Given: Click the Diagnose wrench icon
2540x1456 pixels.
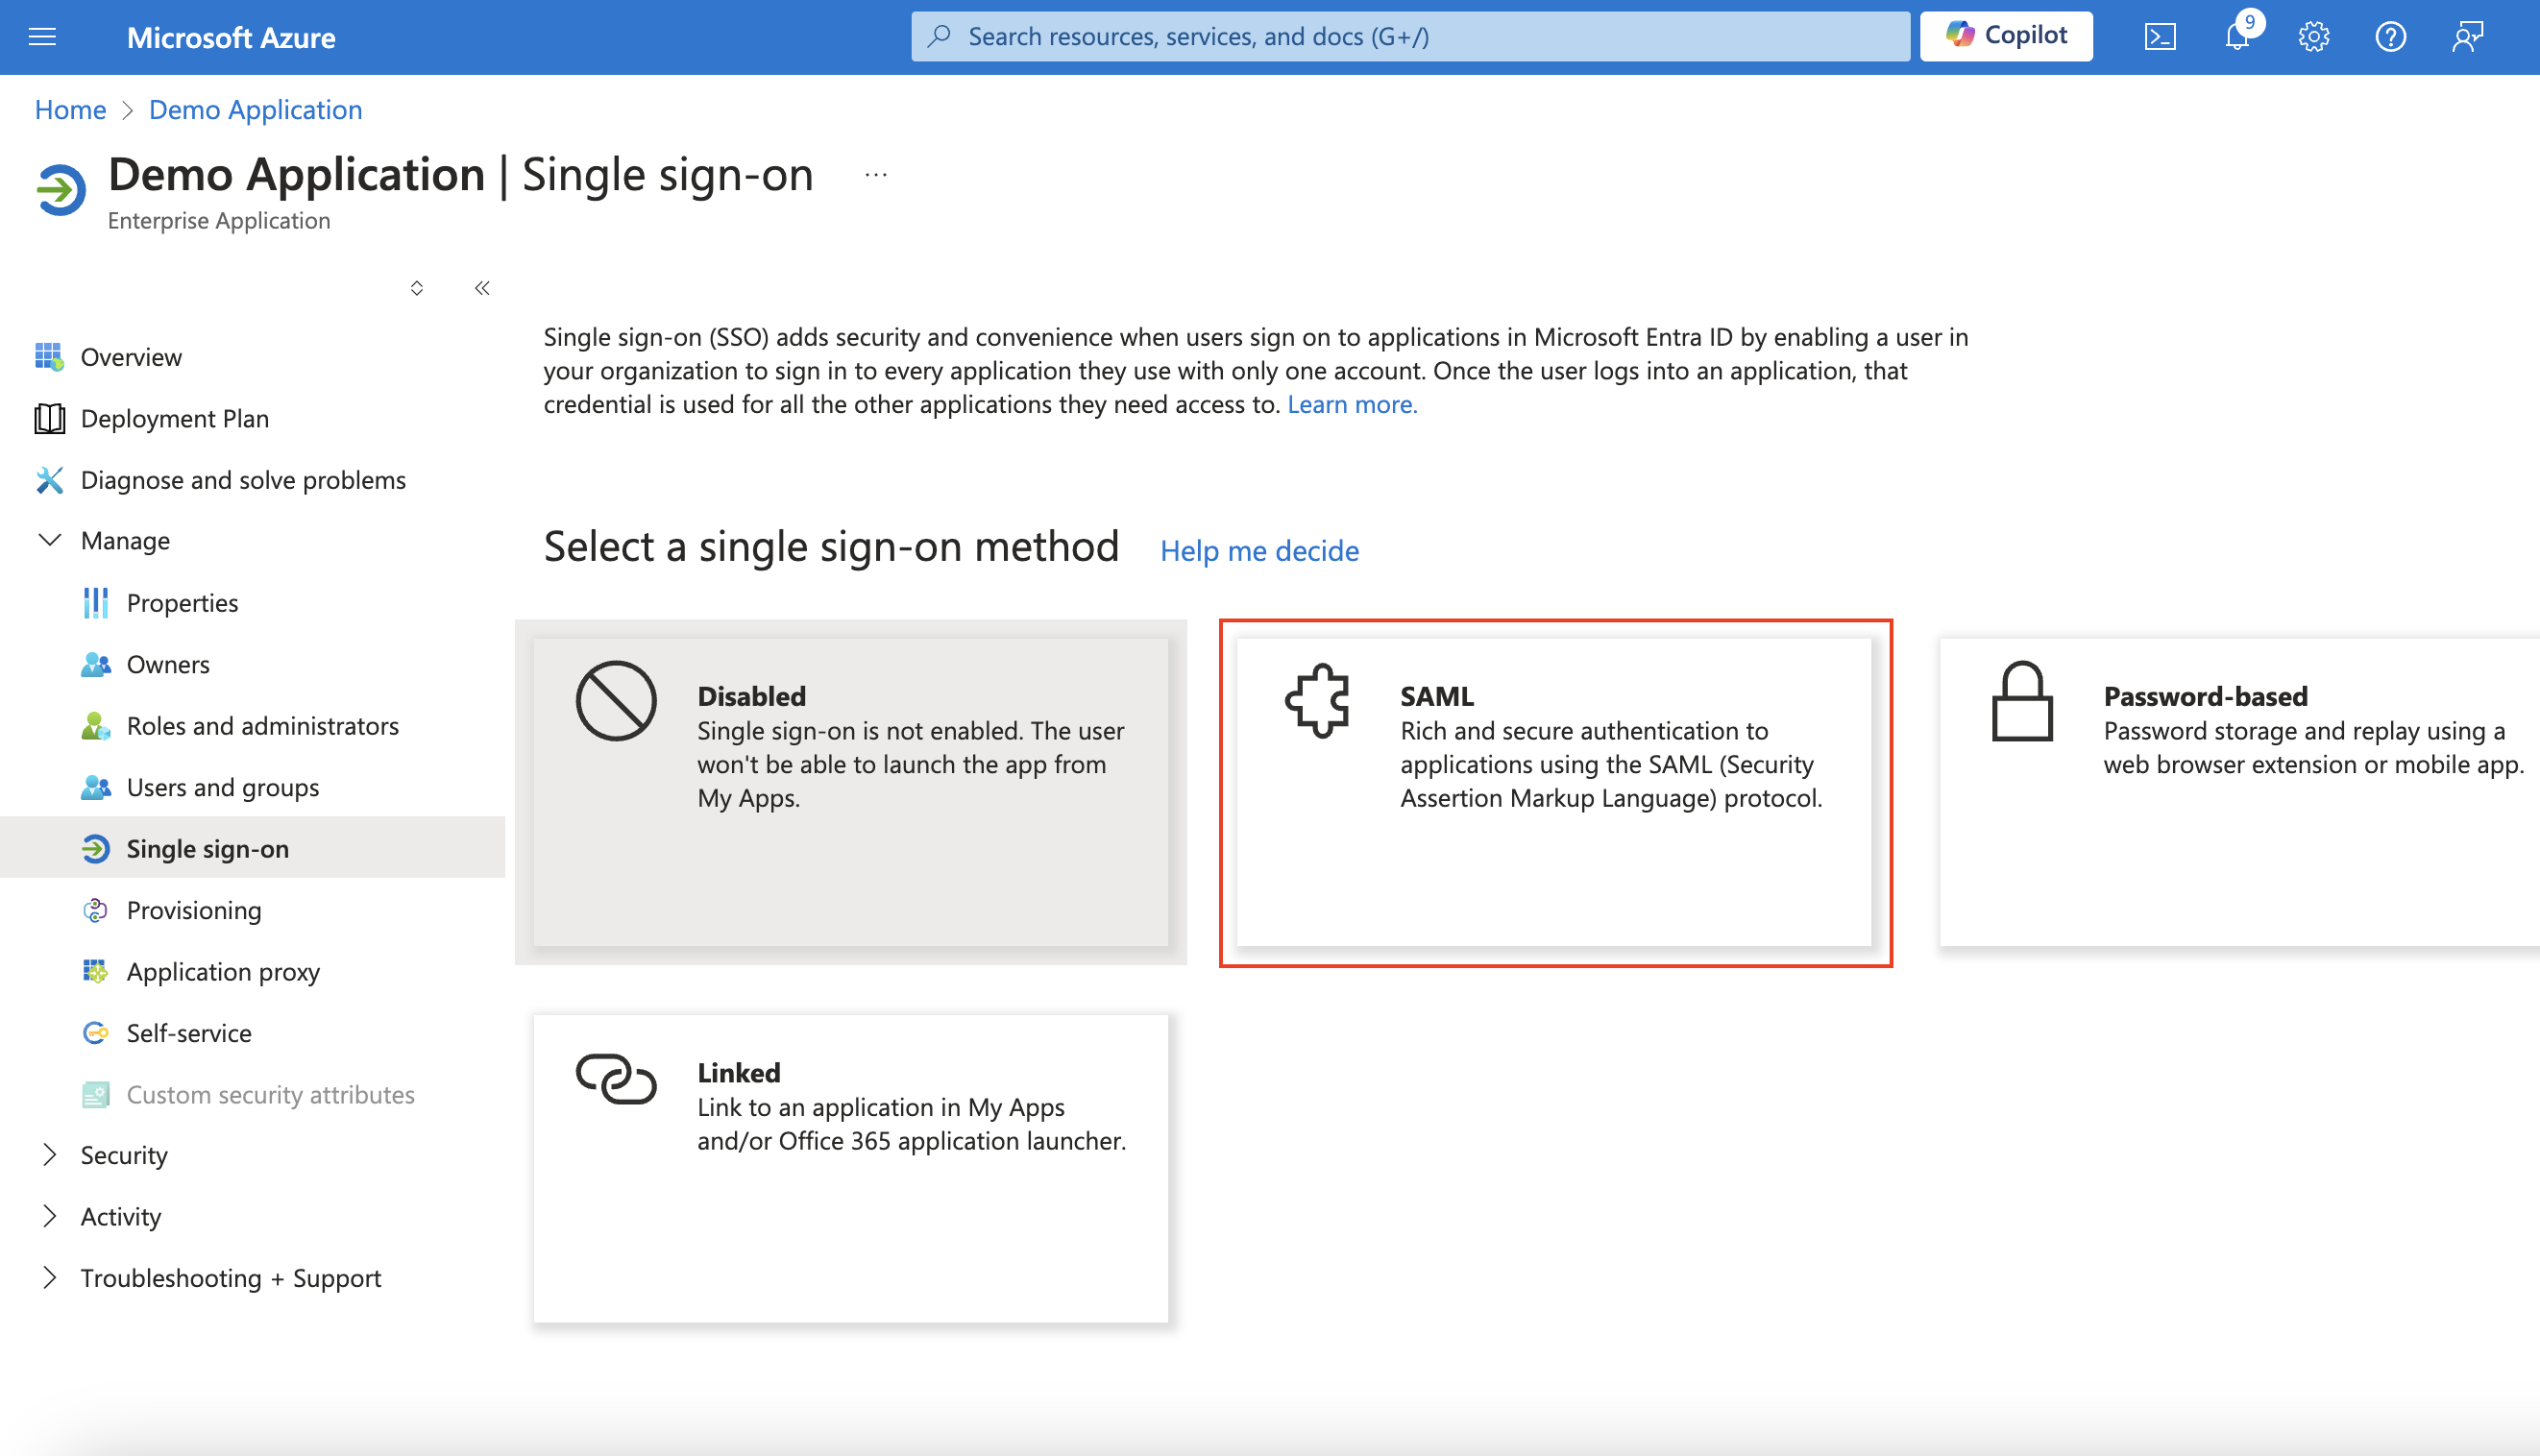Looking at the screenshot, I should pyautogui.click(x=49, y=480).
